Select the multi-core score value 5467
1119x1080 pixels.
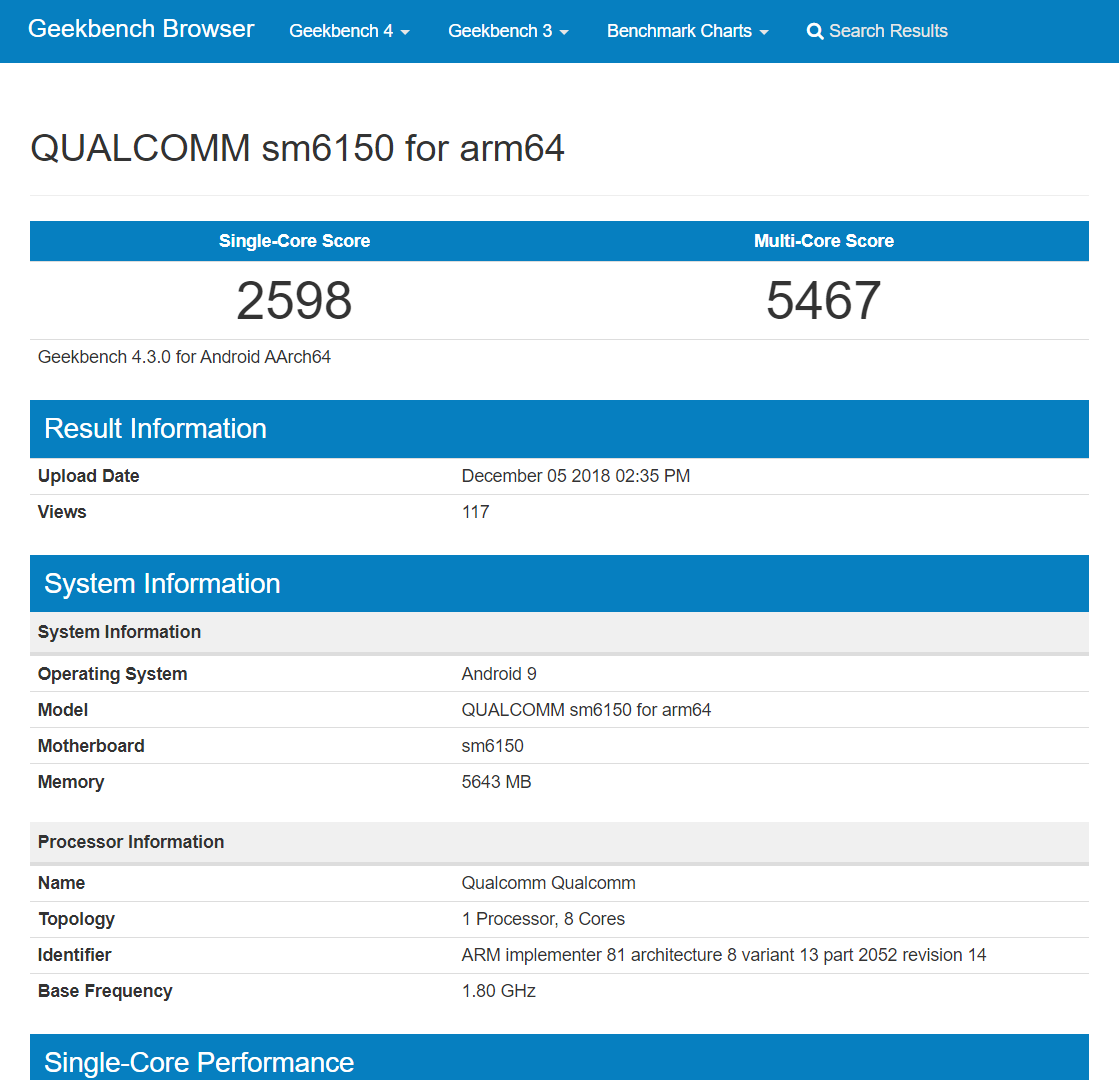tap(824, 301)
